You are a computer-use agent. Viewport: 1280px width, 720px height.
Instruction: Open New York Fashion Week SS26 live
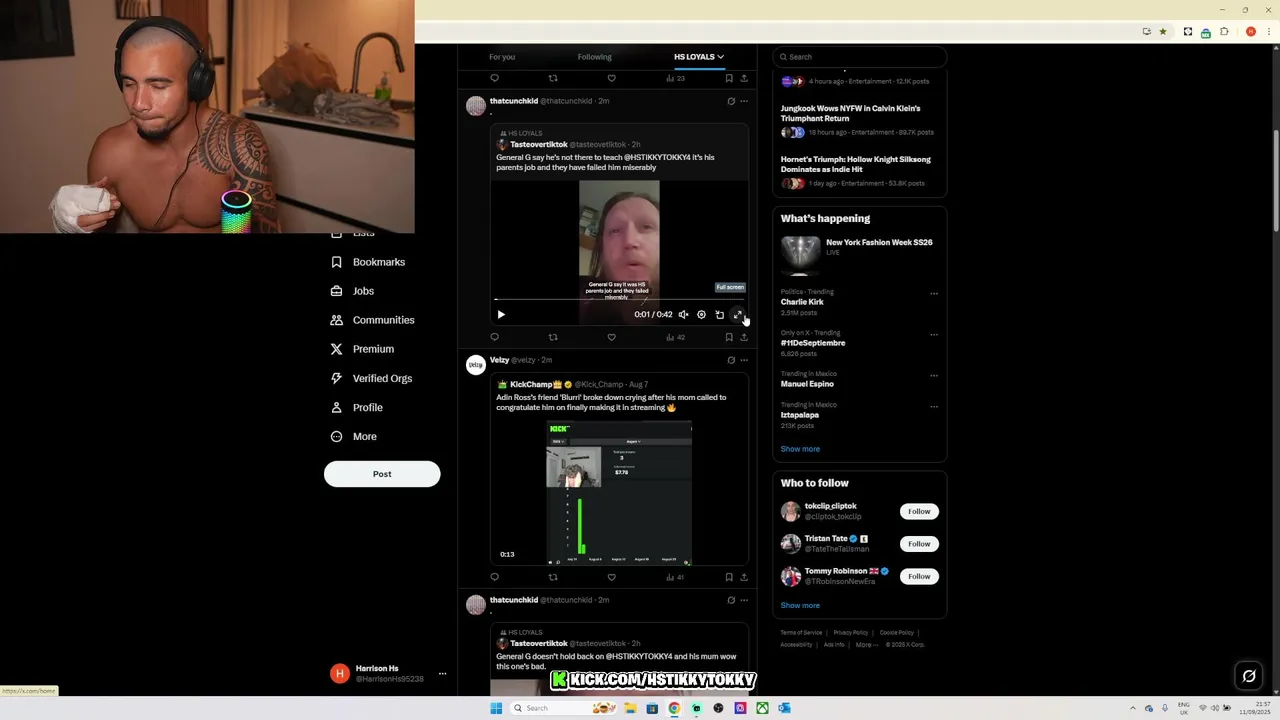click(x=859, y=255)
